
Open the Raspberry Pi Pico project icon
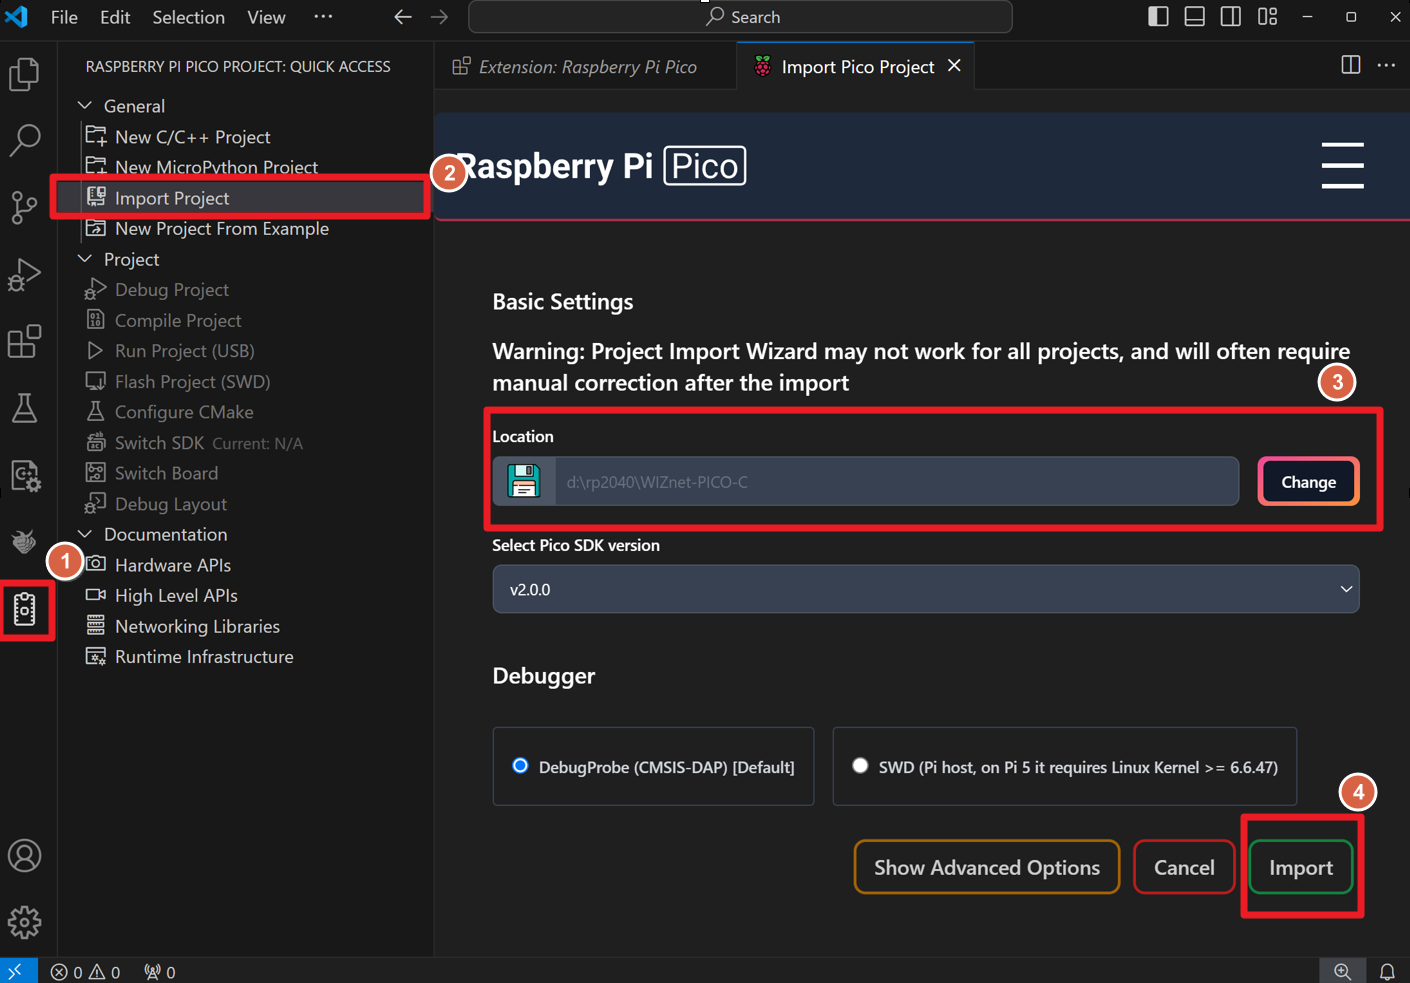click(x=24, y=609)
